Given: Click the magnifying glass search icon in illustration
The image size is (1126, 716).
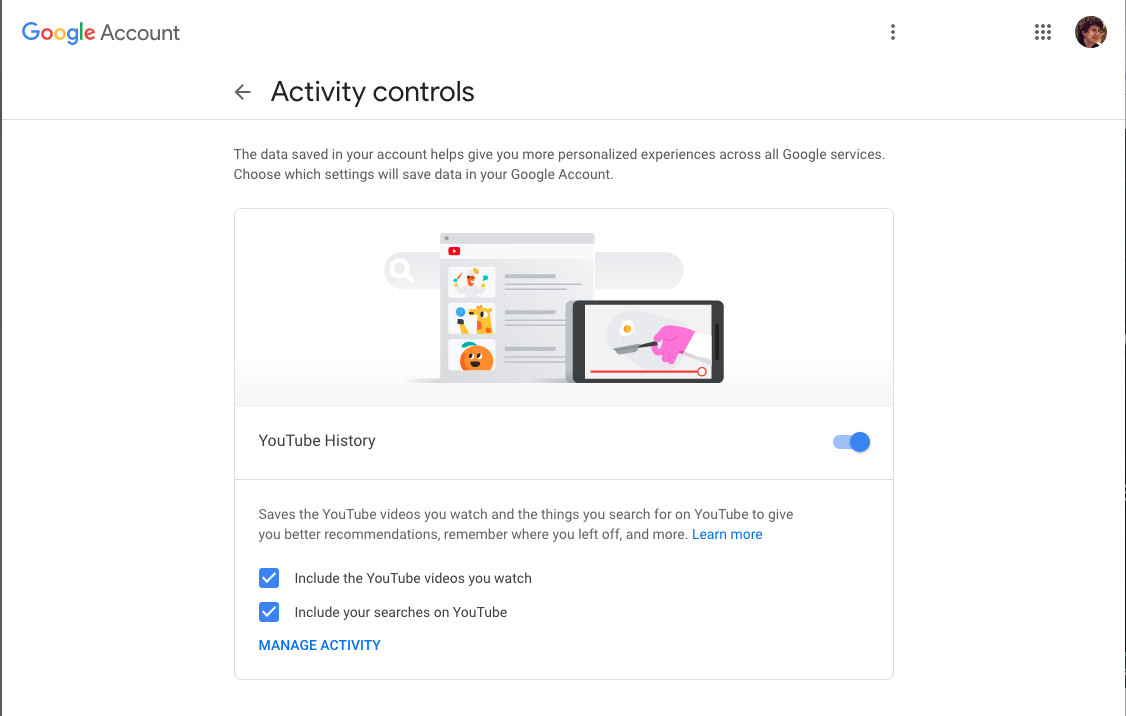Looking at the screenshot, I should (400, 270).
